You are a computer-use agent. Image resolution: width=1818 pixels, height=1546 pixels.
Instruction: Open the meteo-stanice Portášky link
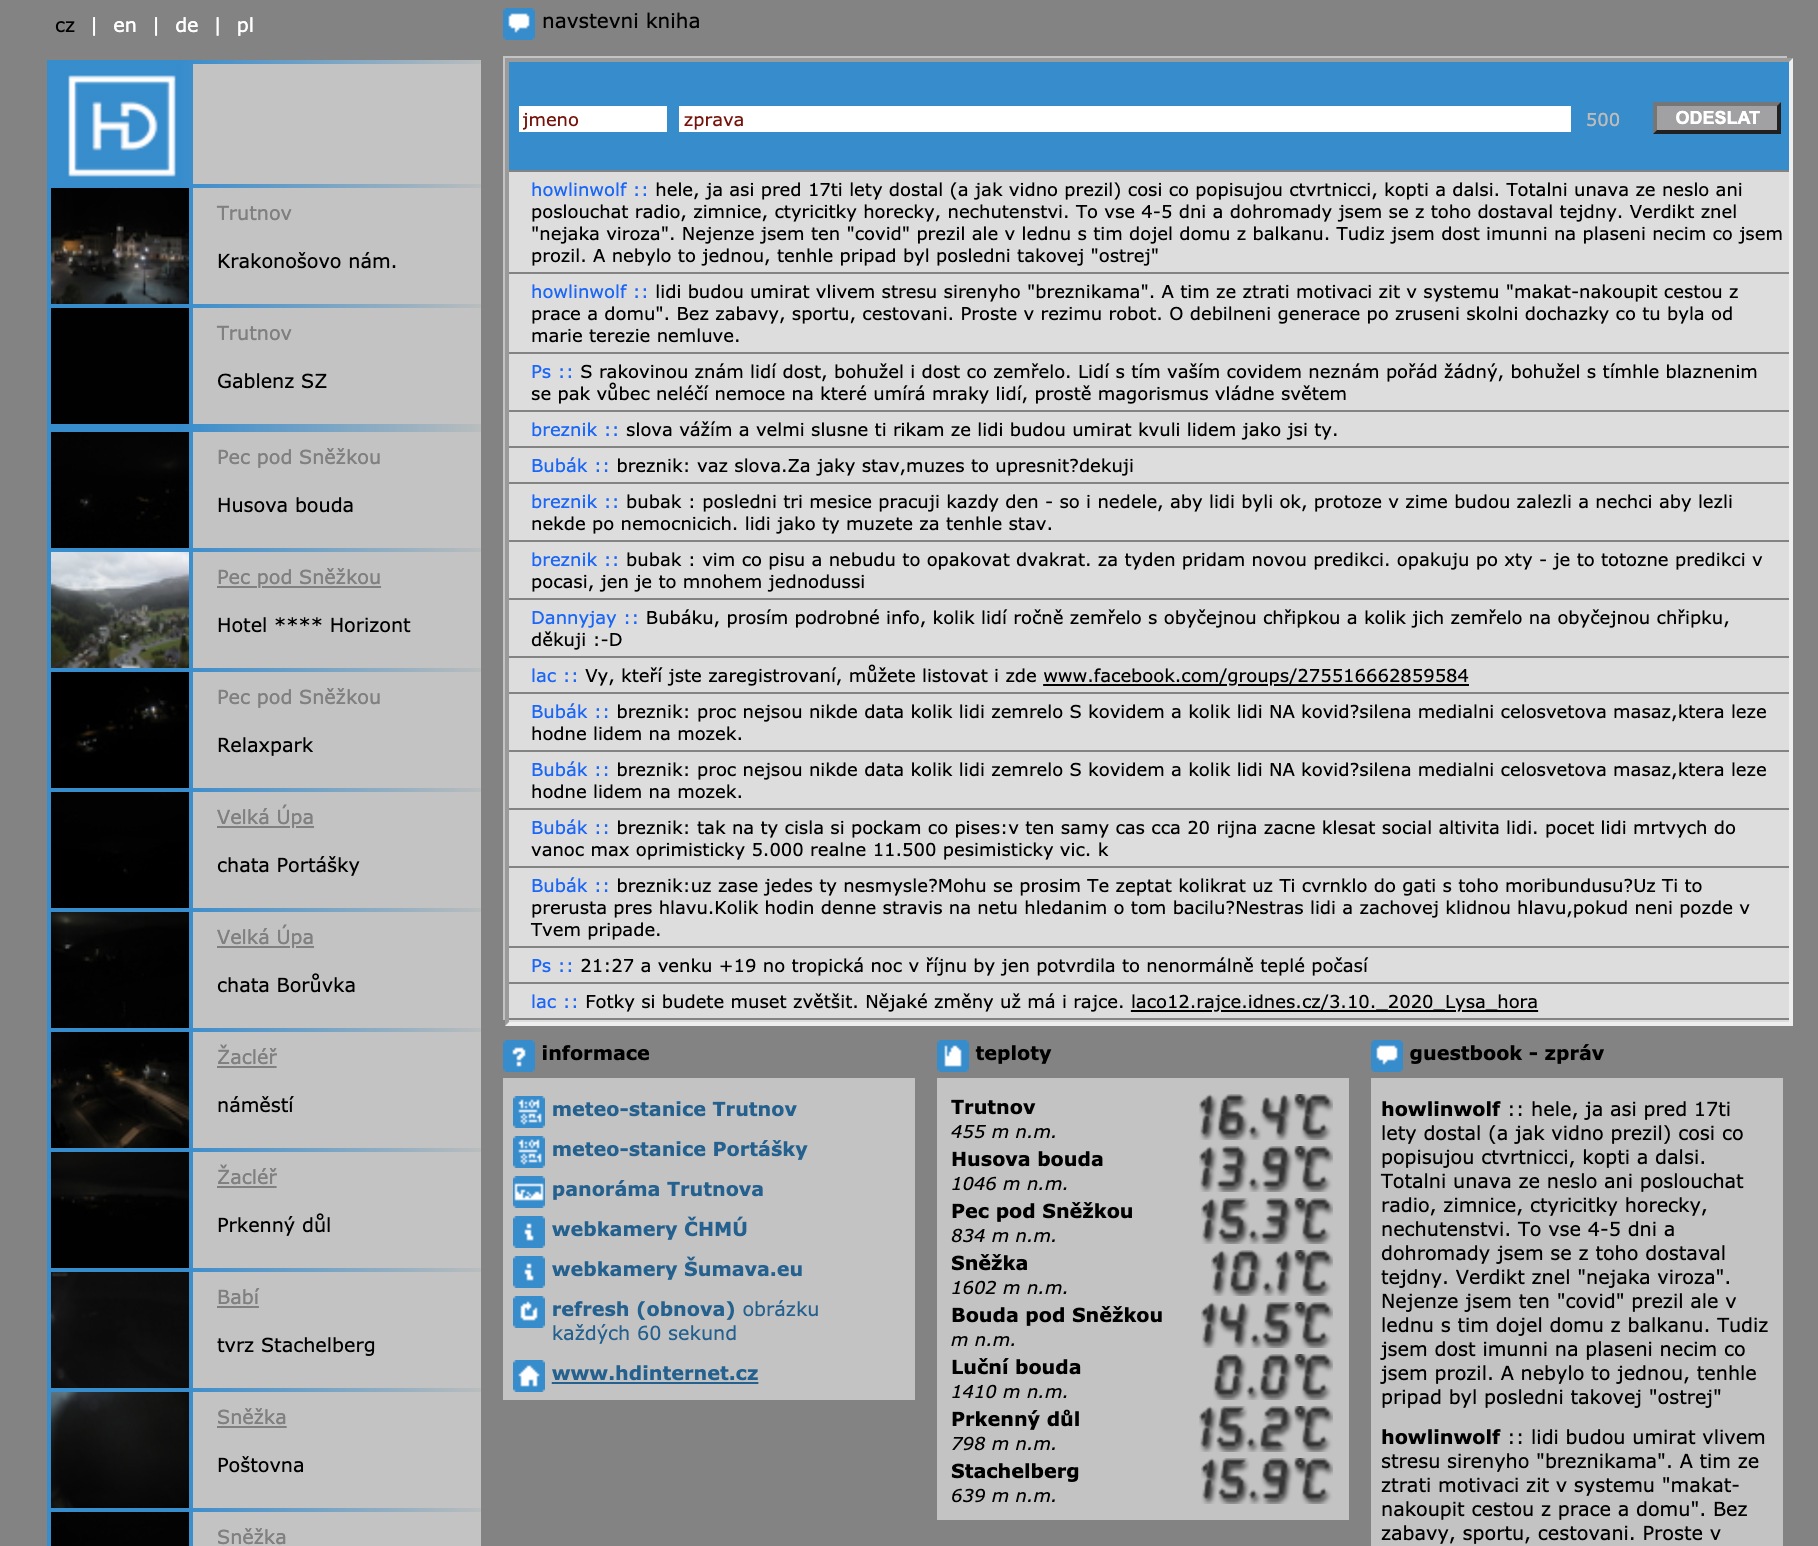(679, 1150)
